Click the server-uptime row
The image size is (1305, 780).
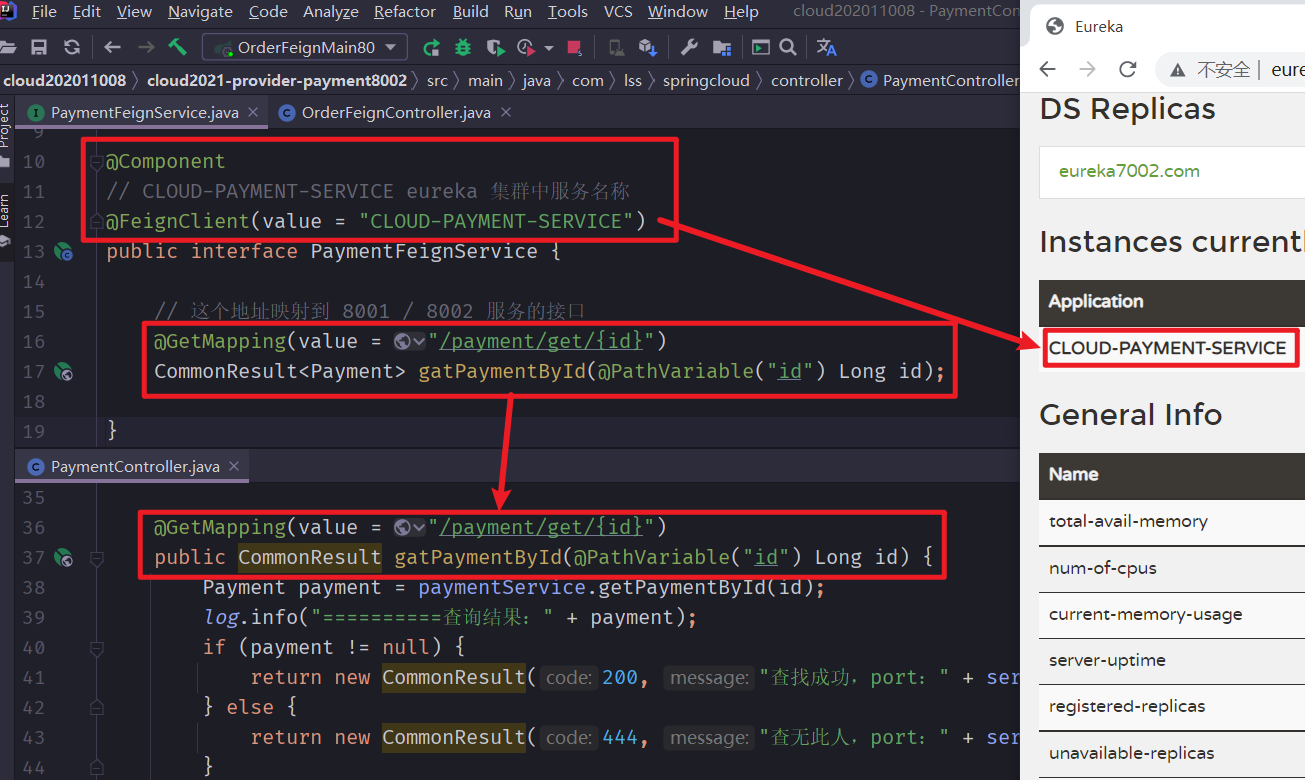(1172, 661)
